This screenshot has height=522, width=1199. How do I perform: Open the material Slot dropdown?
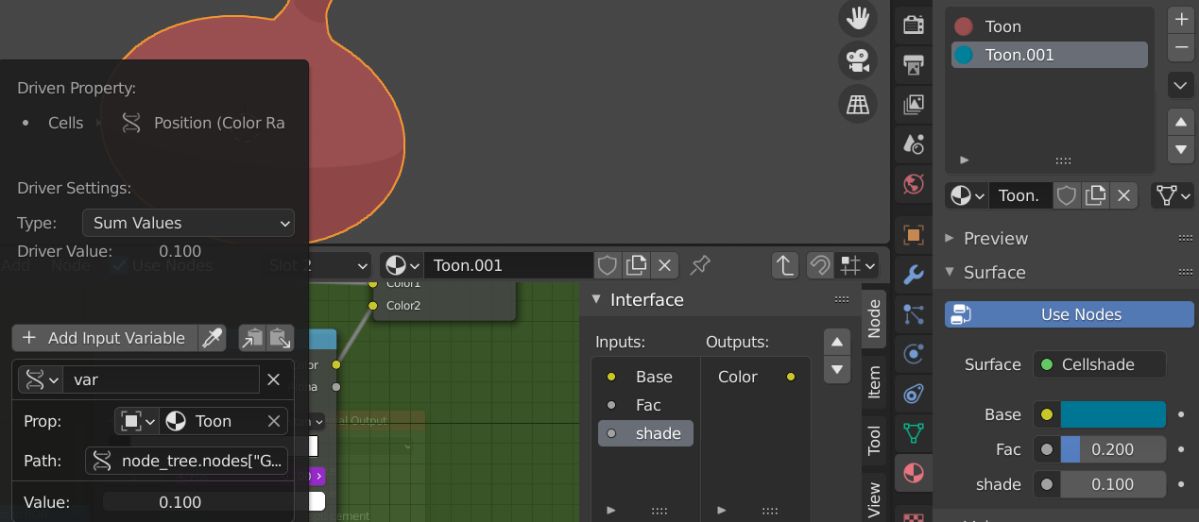pos(319,265)
